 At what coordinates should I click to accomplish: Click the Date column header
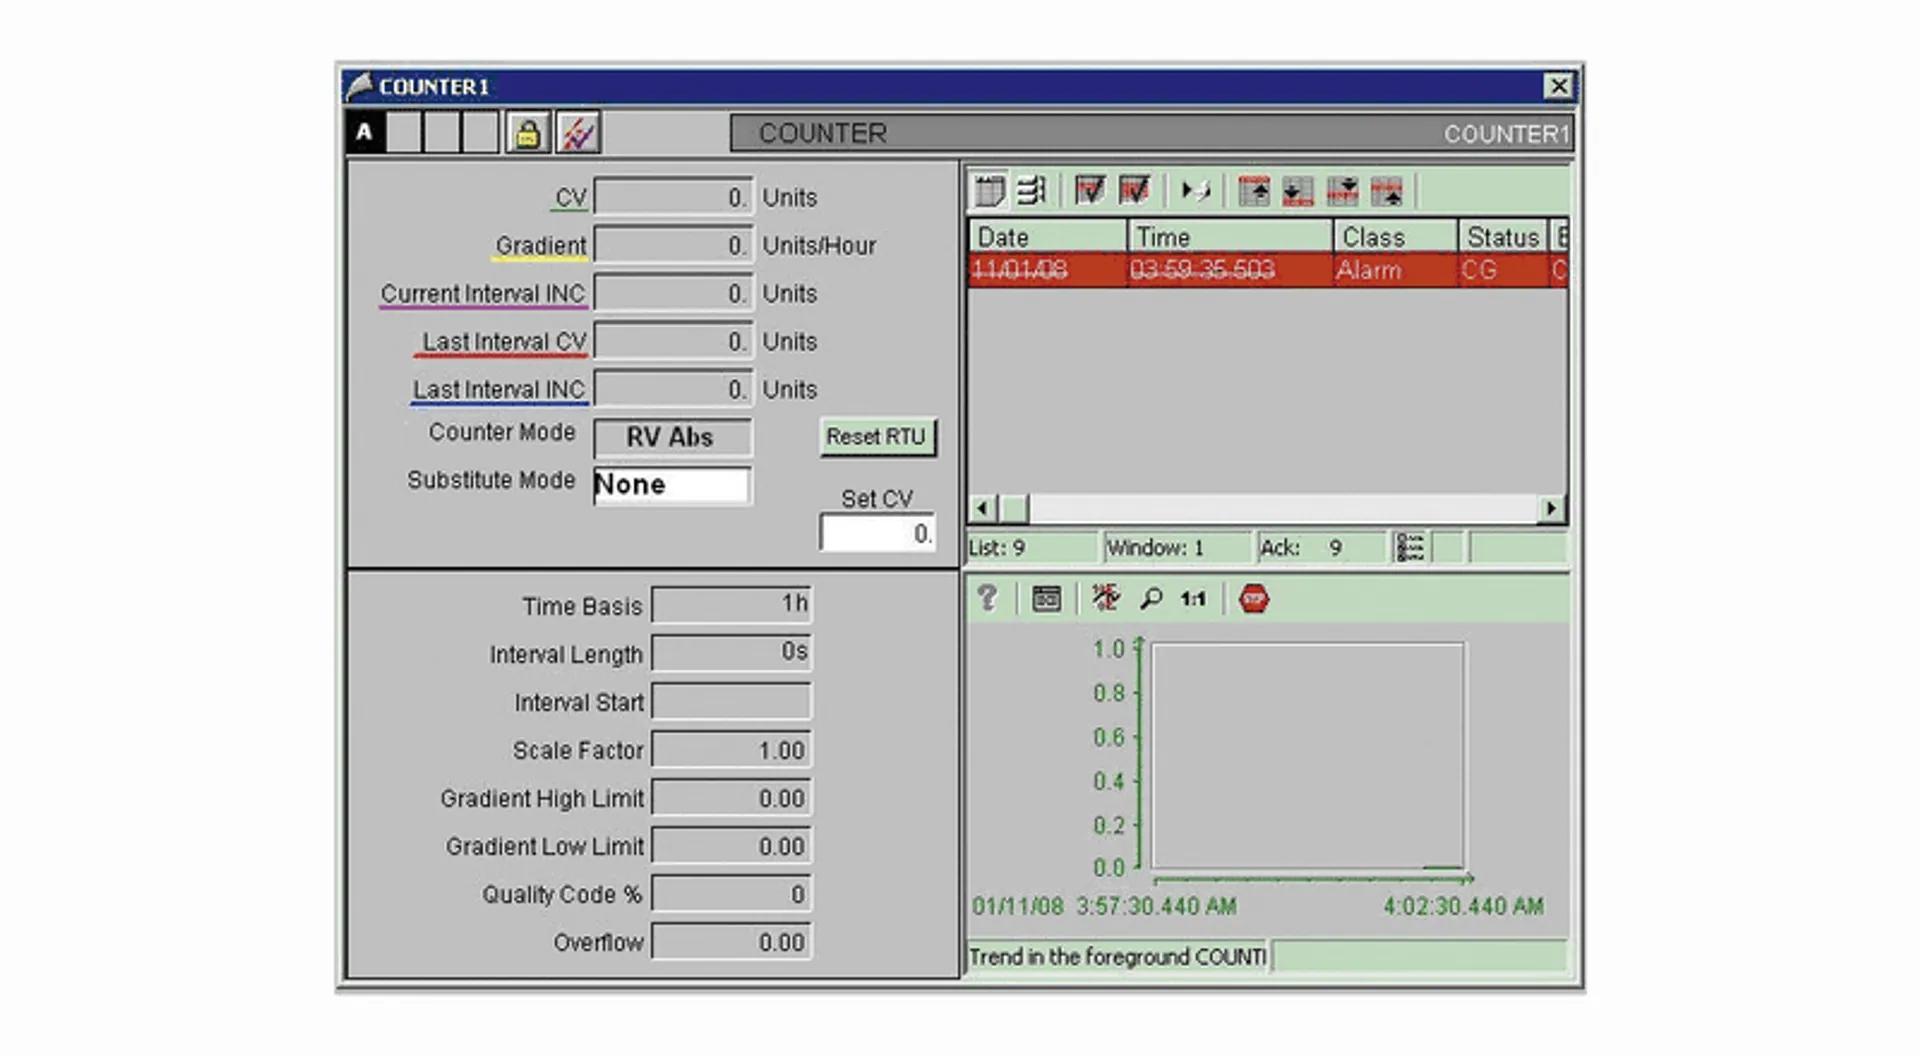(1047, 237)
